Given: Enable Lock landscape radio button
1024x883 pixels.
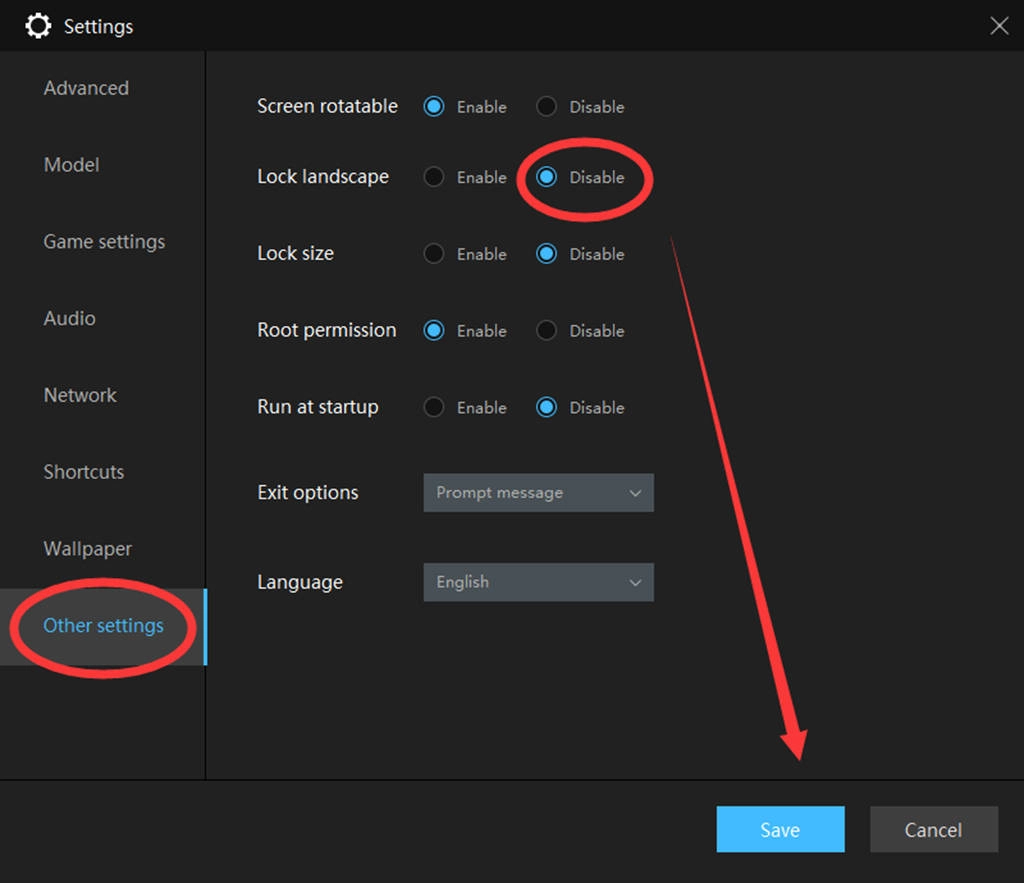Looking at the screenshot, I should coord(434,177).
